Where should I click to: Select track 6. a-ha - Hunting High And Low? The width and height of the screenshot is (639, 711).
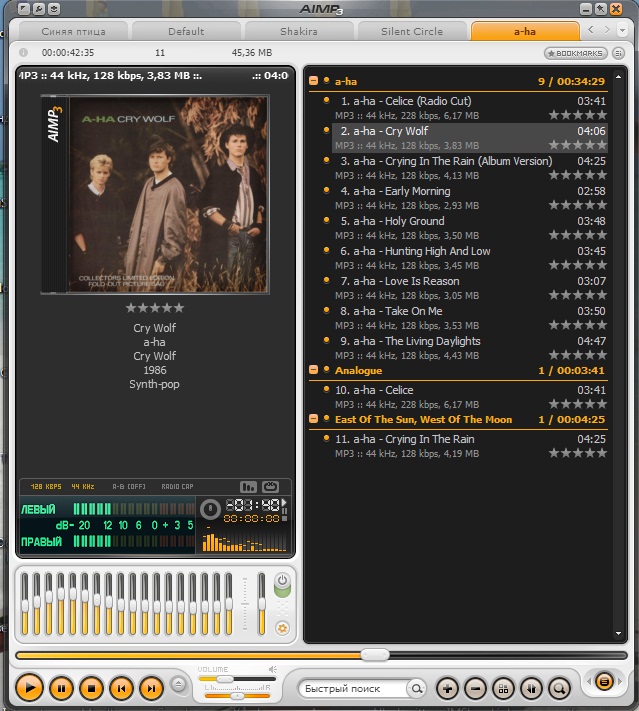point(470,258)
